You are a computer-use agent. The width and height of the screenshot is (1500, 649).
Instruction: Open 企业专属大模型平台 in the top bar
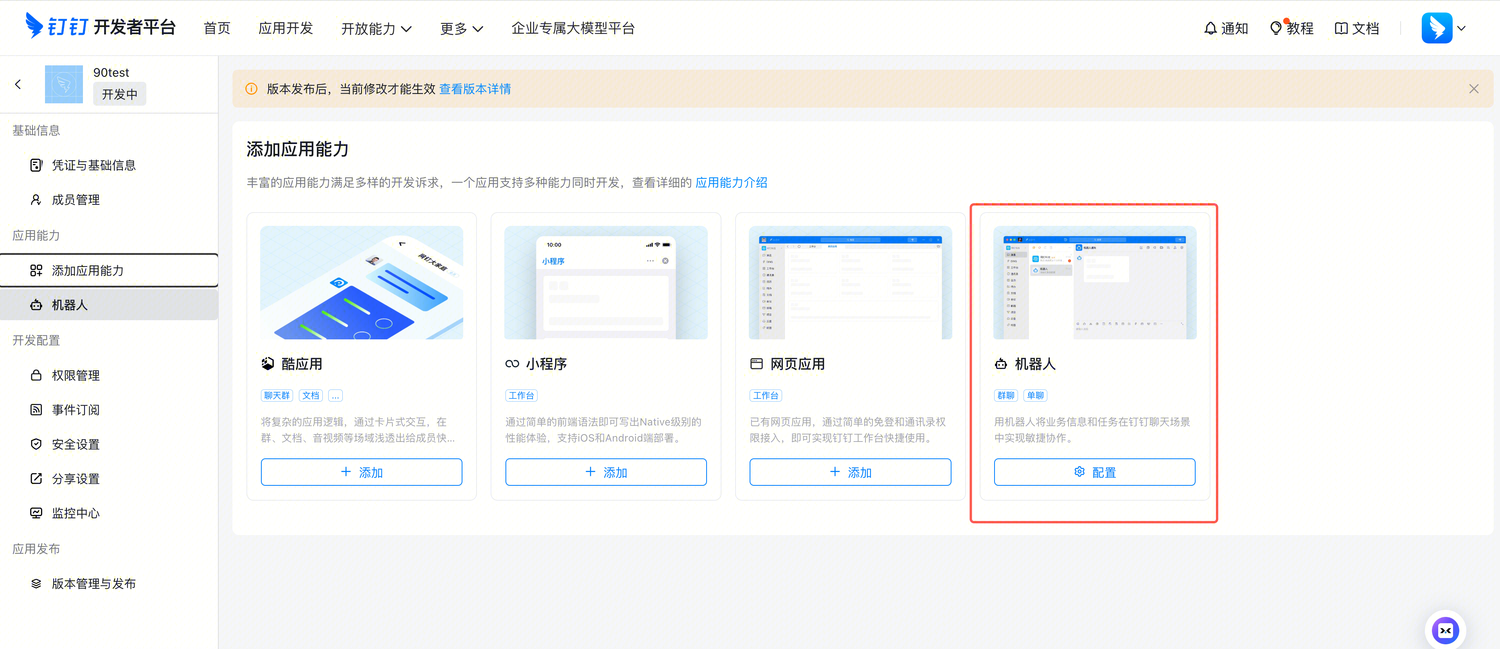point(574,28)
